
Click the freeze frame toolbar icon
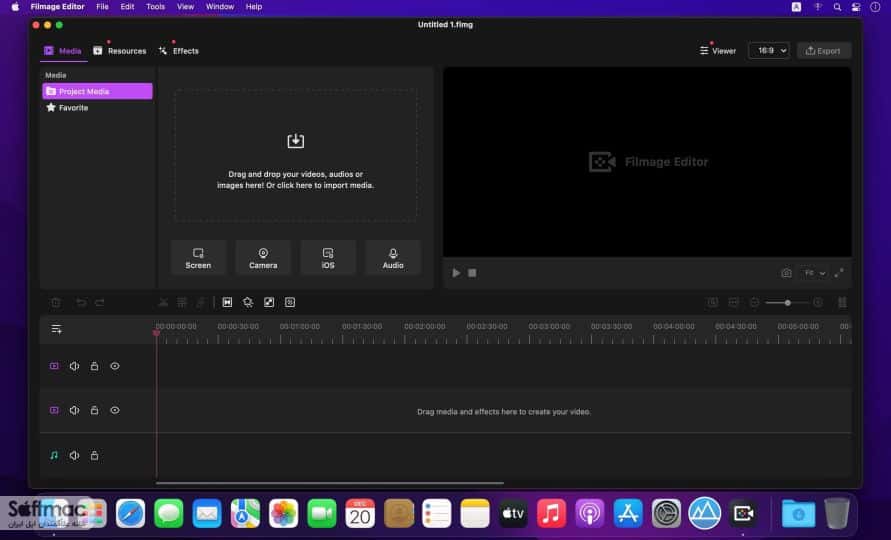(x=227, y=302)
